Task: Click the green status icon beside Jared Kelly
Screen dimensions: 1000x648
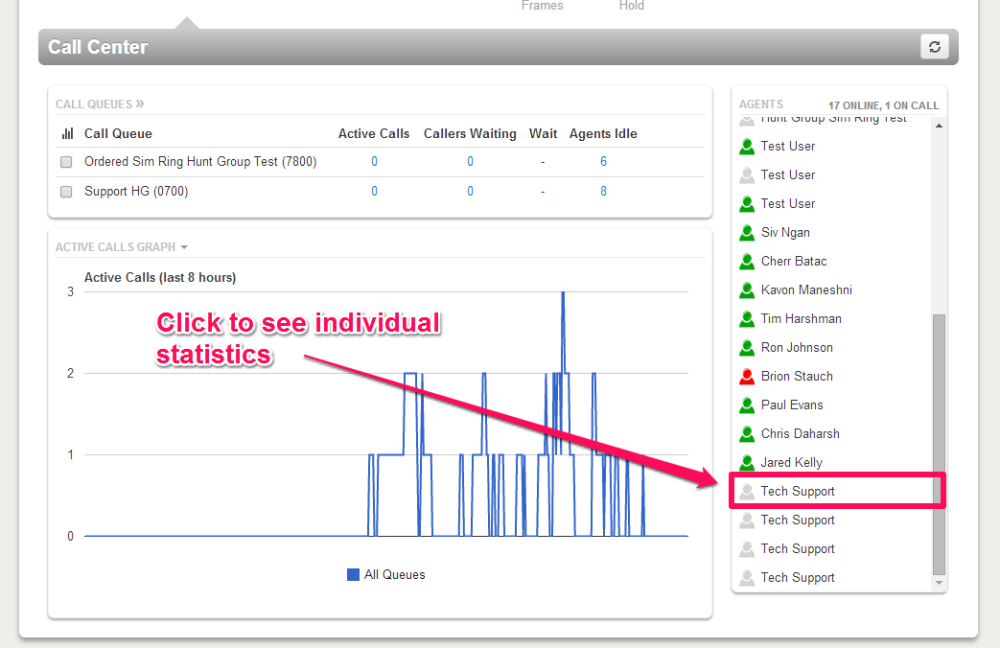Action: pyautogui.click(x=746, y=462)
